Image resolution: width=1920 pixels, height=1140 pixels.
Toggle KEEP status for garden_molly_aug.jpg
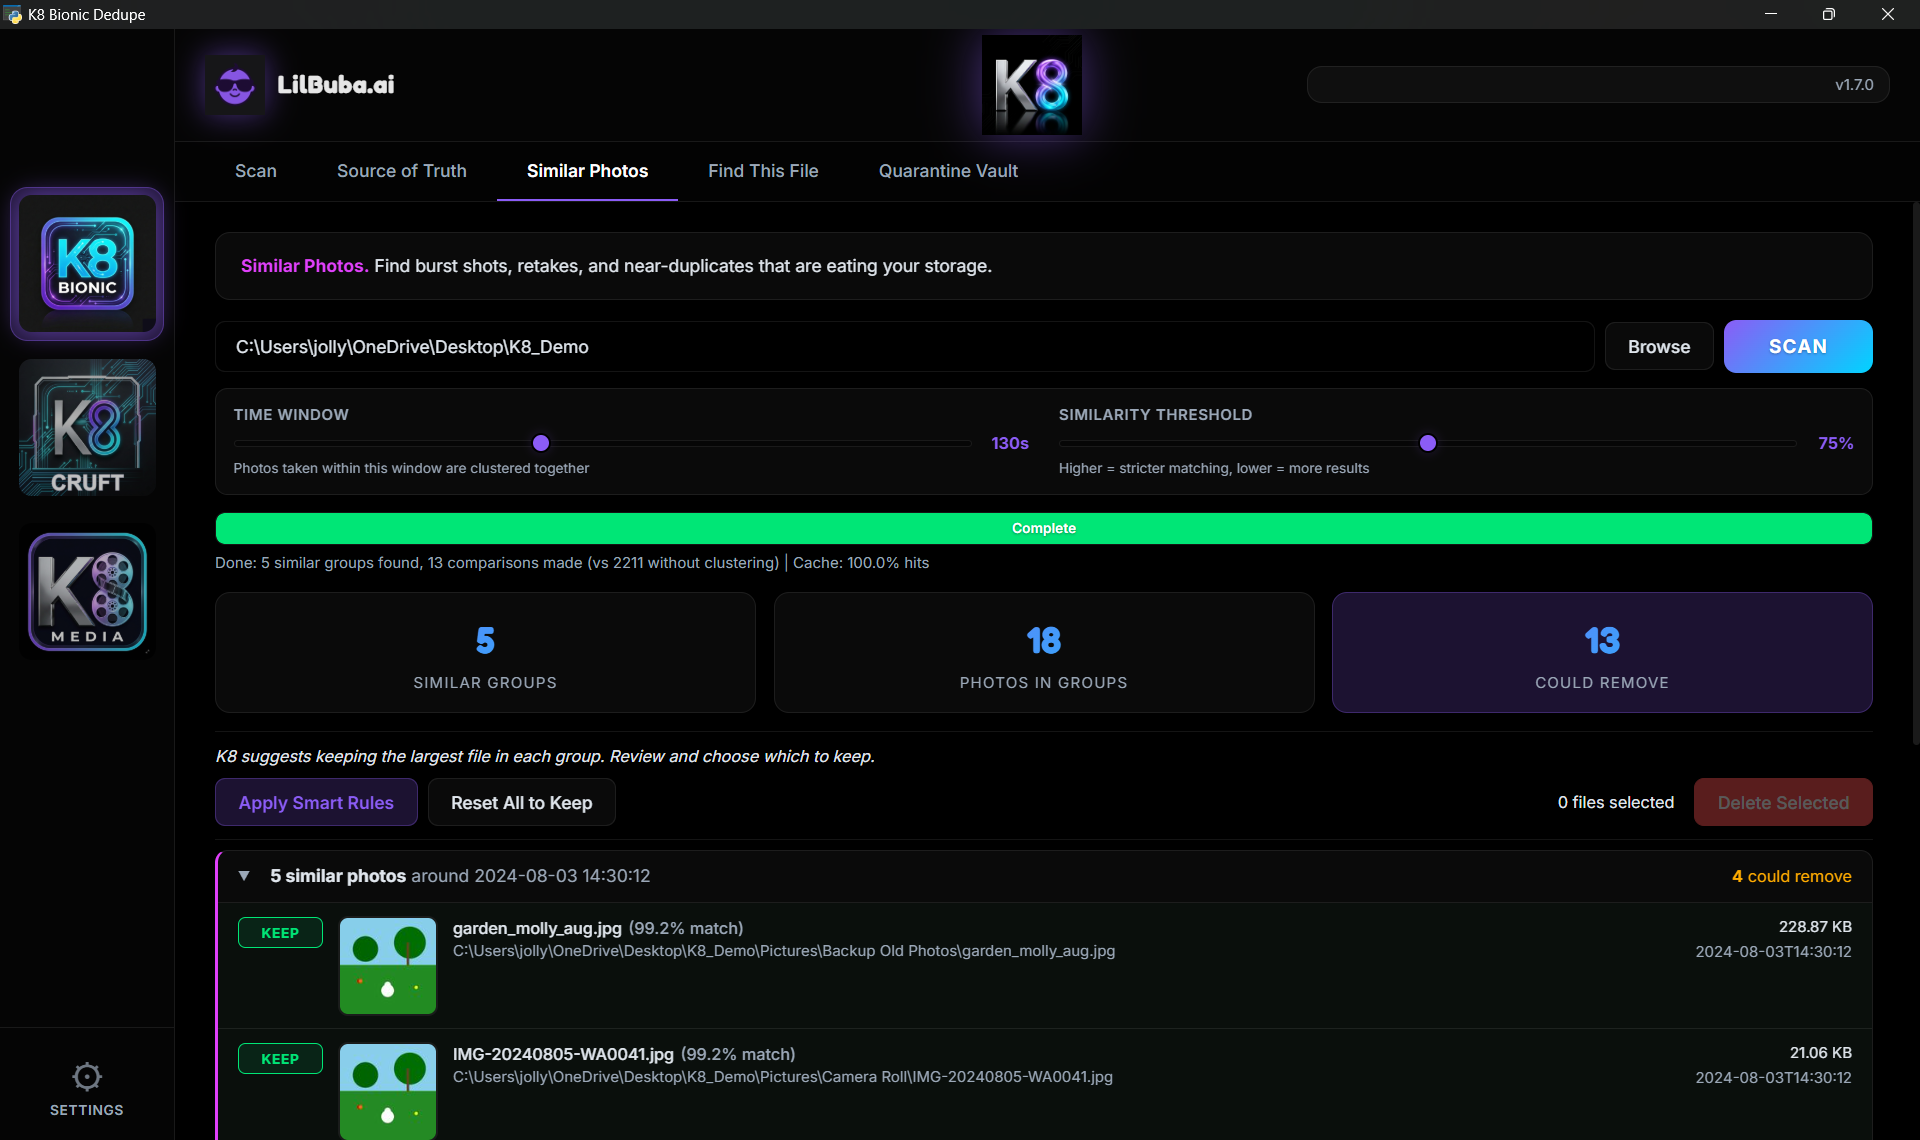pos(280,932)
